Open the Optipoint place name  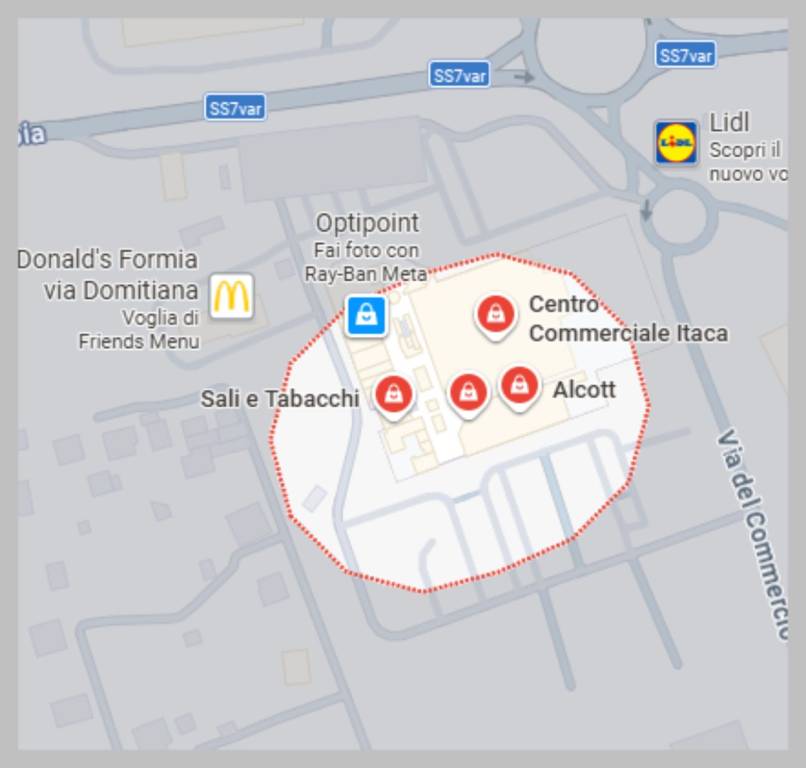click(367, 223)
